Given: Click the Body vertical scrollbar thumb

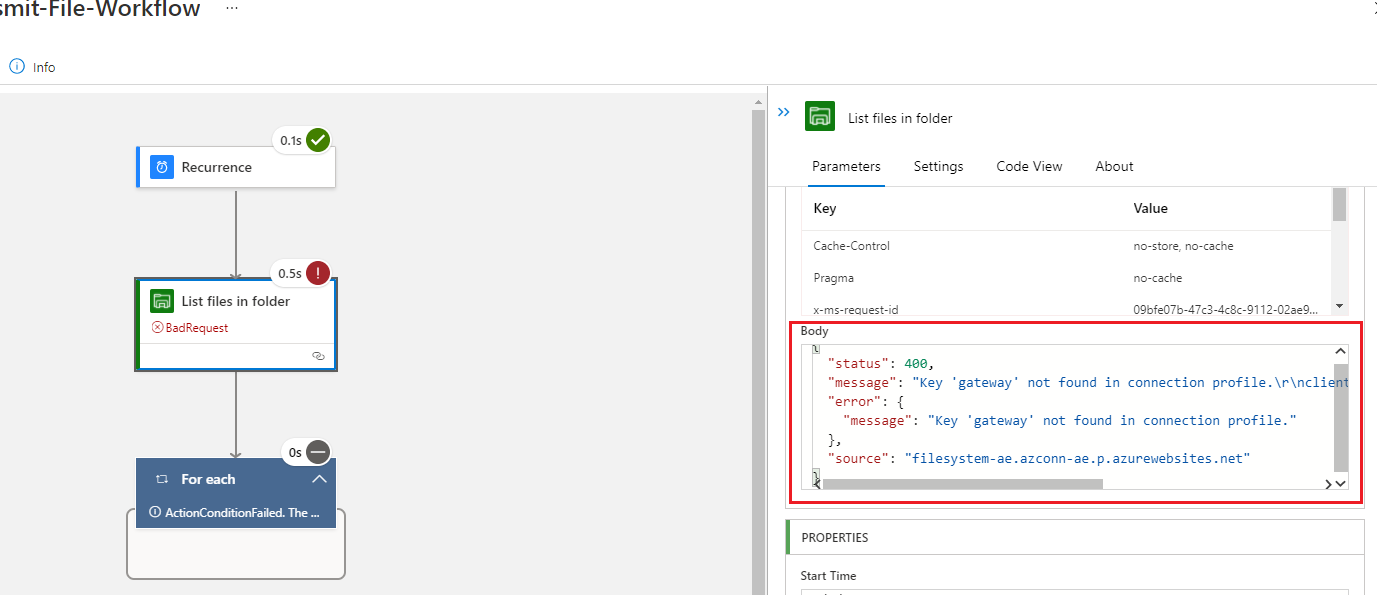Looking at the screenshot, I should (x=1341, y=417).
